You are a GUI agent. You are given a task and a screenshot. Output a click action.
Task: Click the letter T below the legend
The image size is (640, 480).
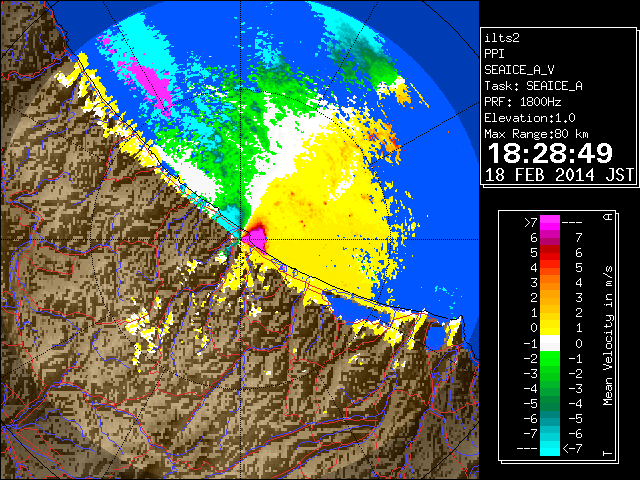coord(608,453)
